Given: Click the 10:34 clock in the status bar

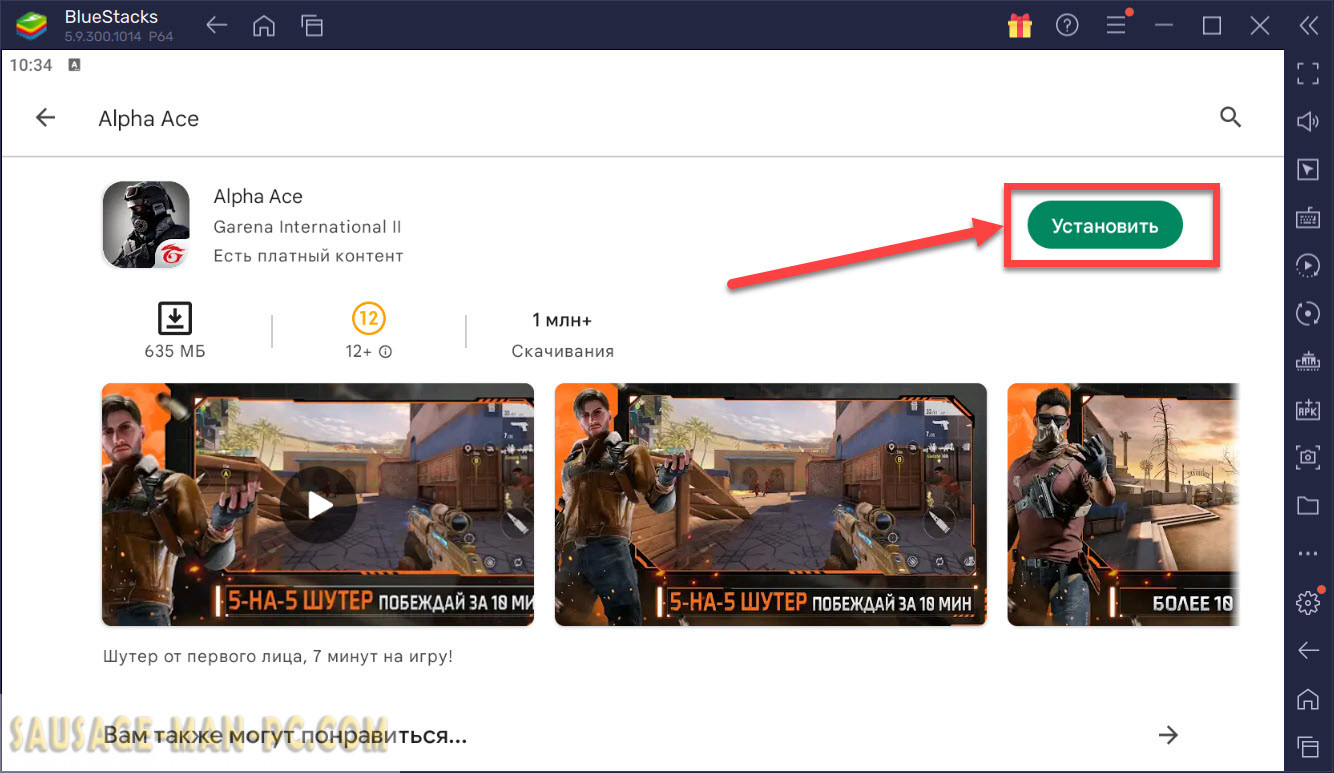Looking at the screenshot, I should (31, 65).
